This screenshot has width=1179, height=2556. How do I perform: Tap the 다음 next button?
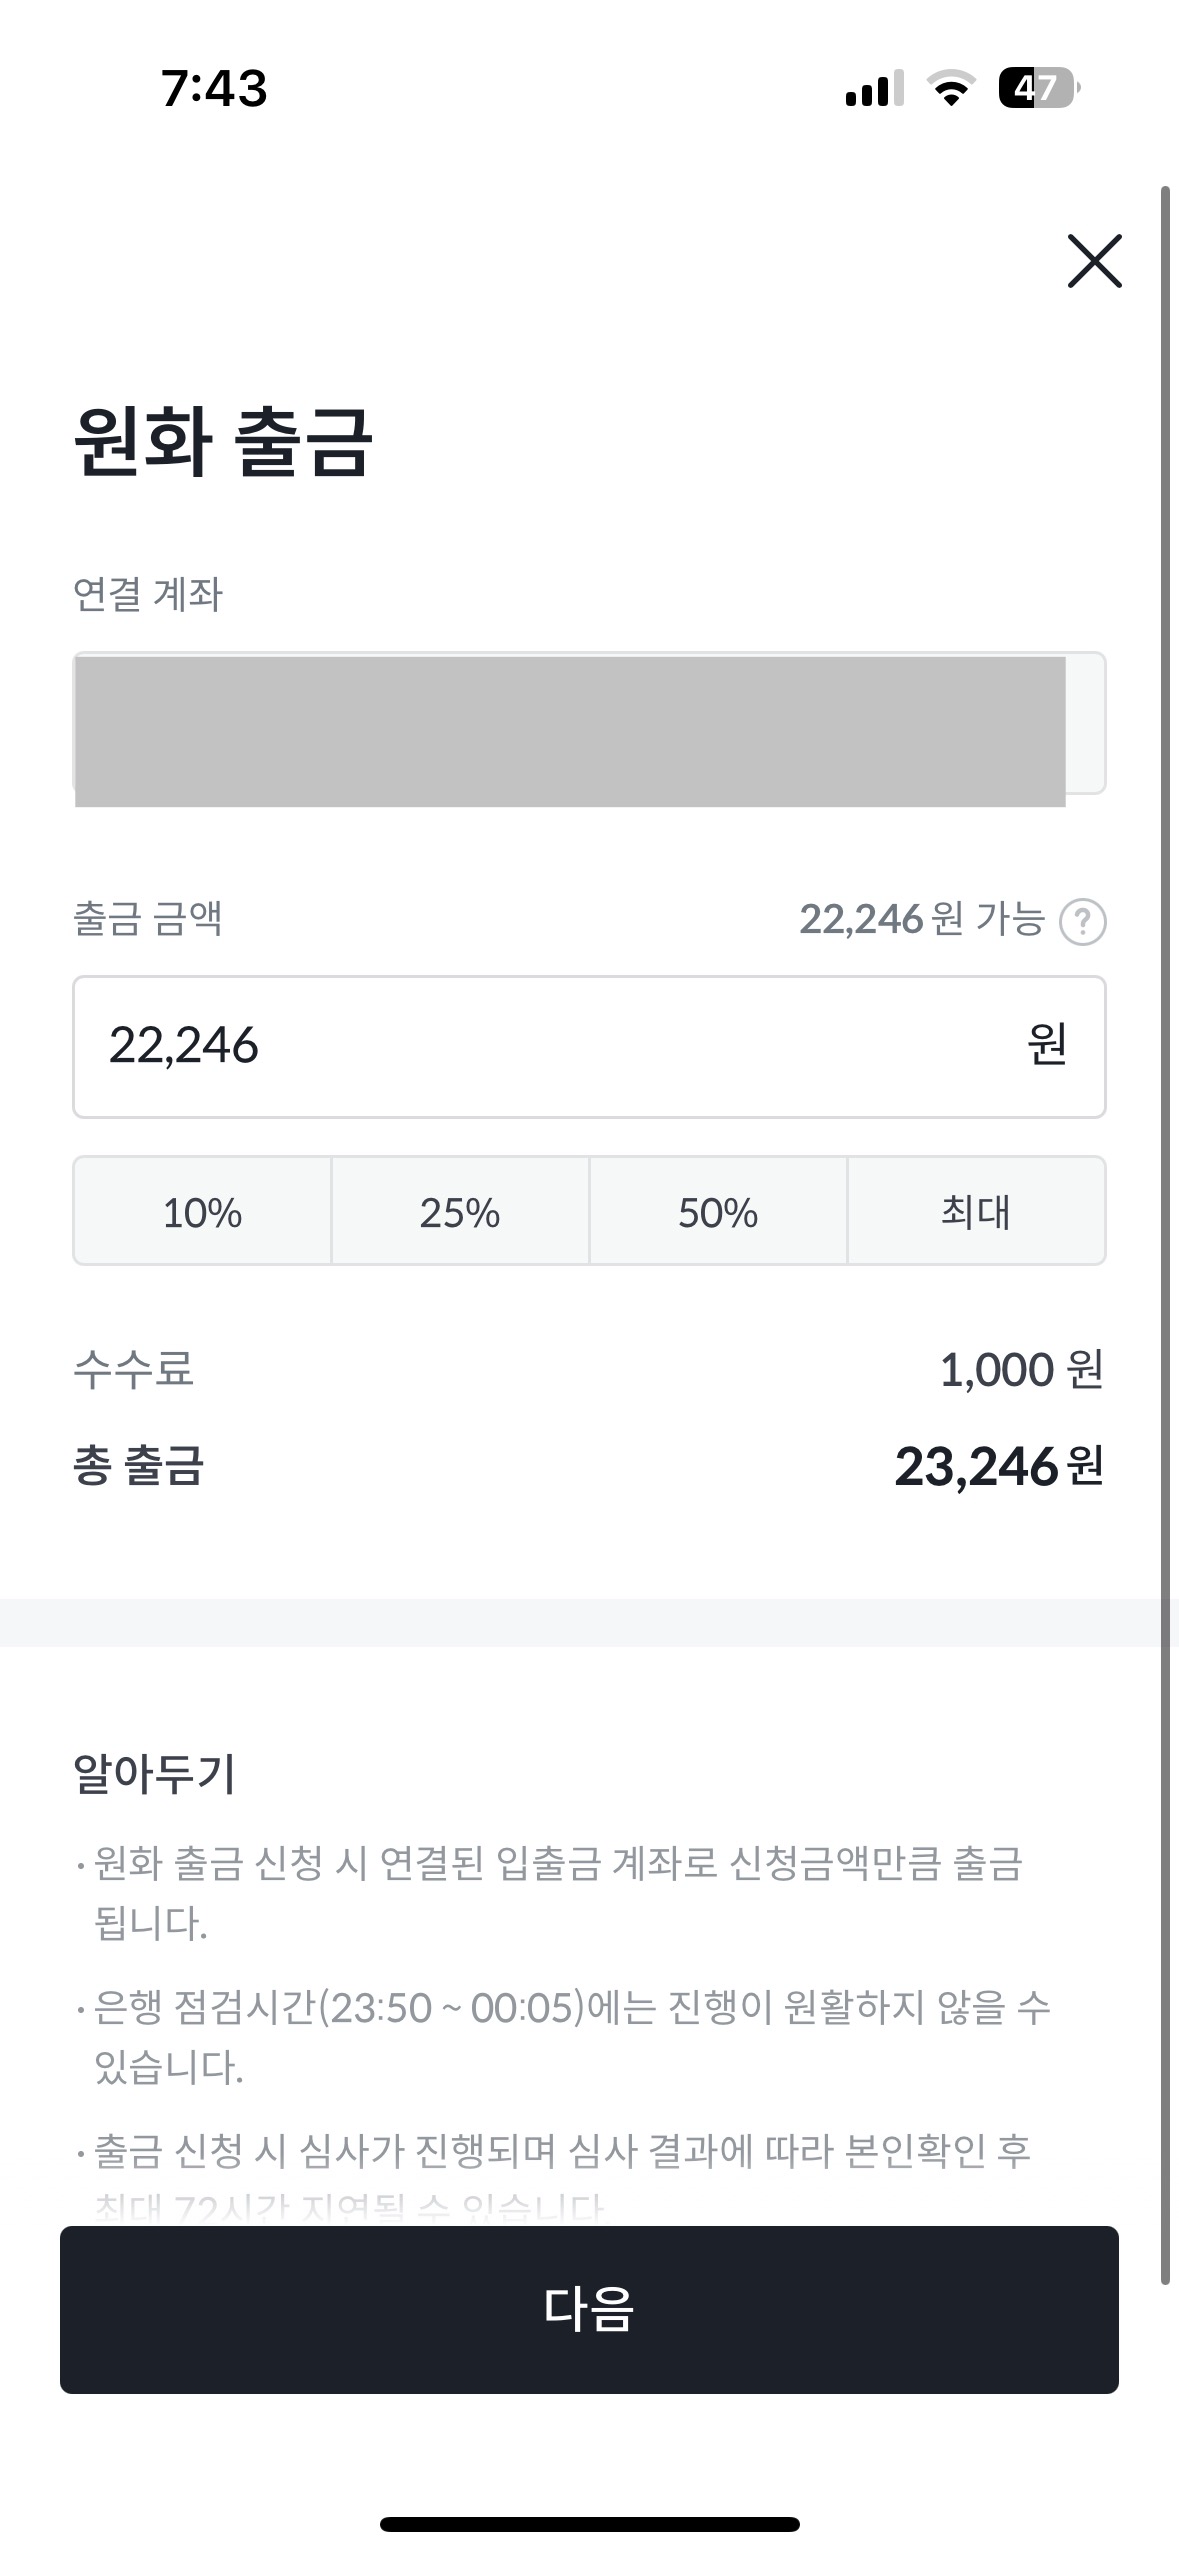(589, 2308)
